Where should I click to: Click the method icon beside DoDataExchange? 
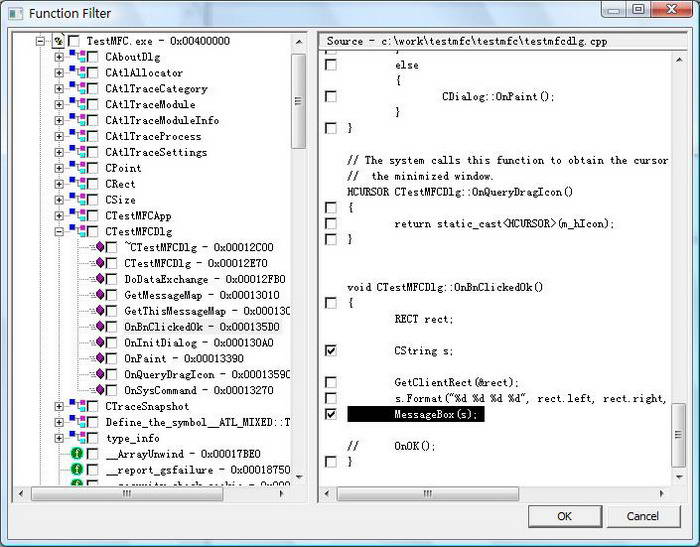[100, 279]
